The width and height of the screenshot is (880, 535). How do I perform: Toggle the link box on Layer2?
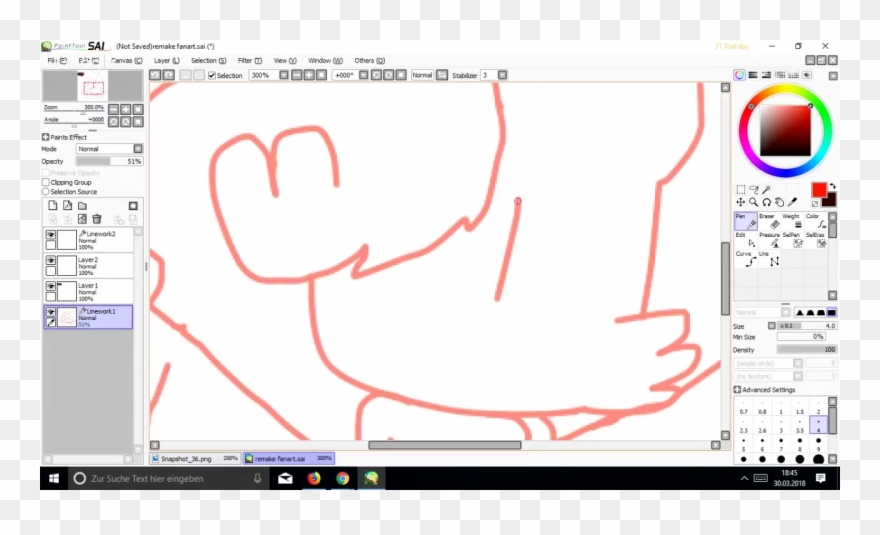click(51, 271)
